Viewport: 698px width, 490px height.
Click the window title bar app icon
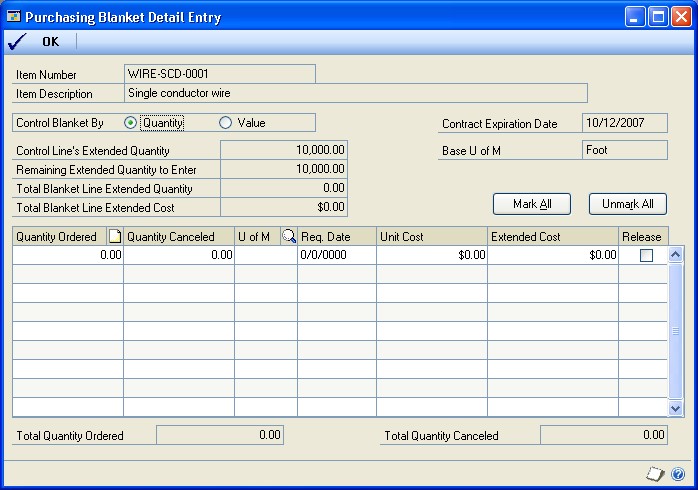pyautogui.click(x=14, y=16)
